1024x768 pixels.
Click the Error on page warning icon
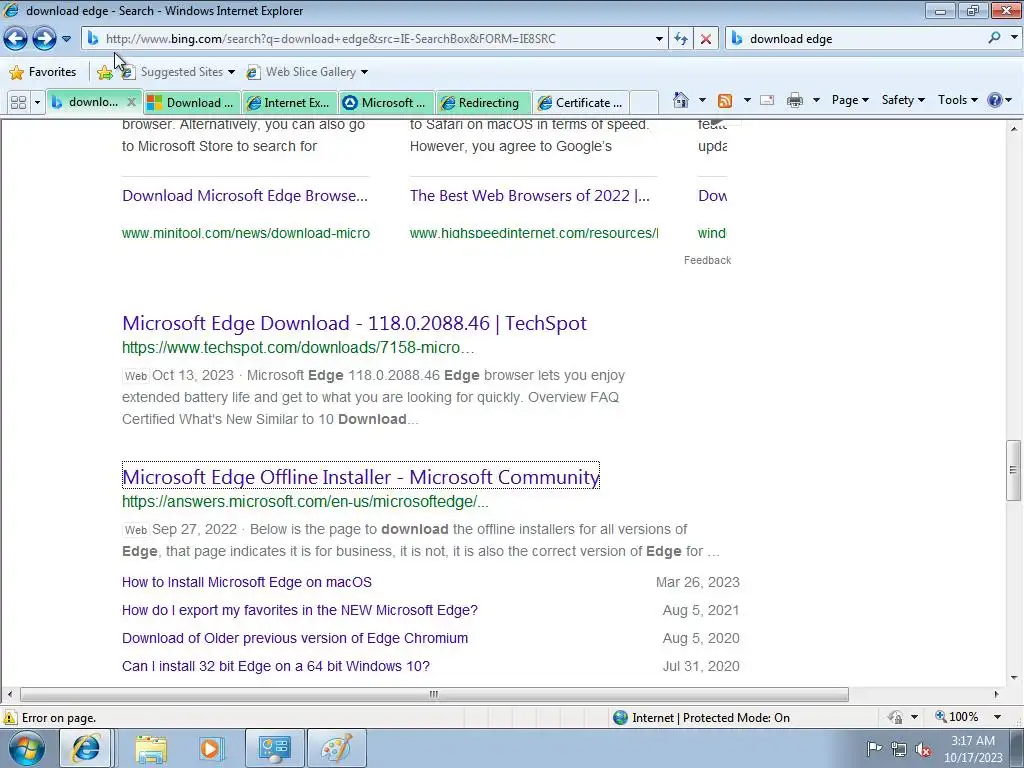[10, 718]
